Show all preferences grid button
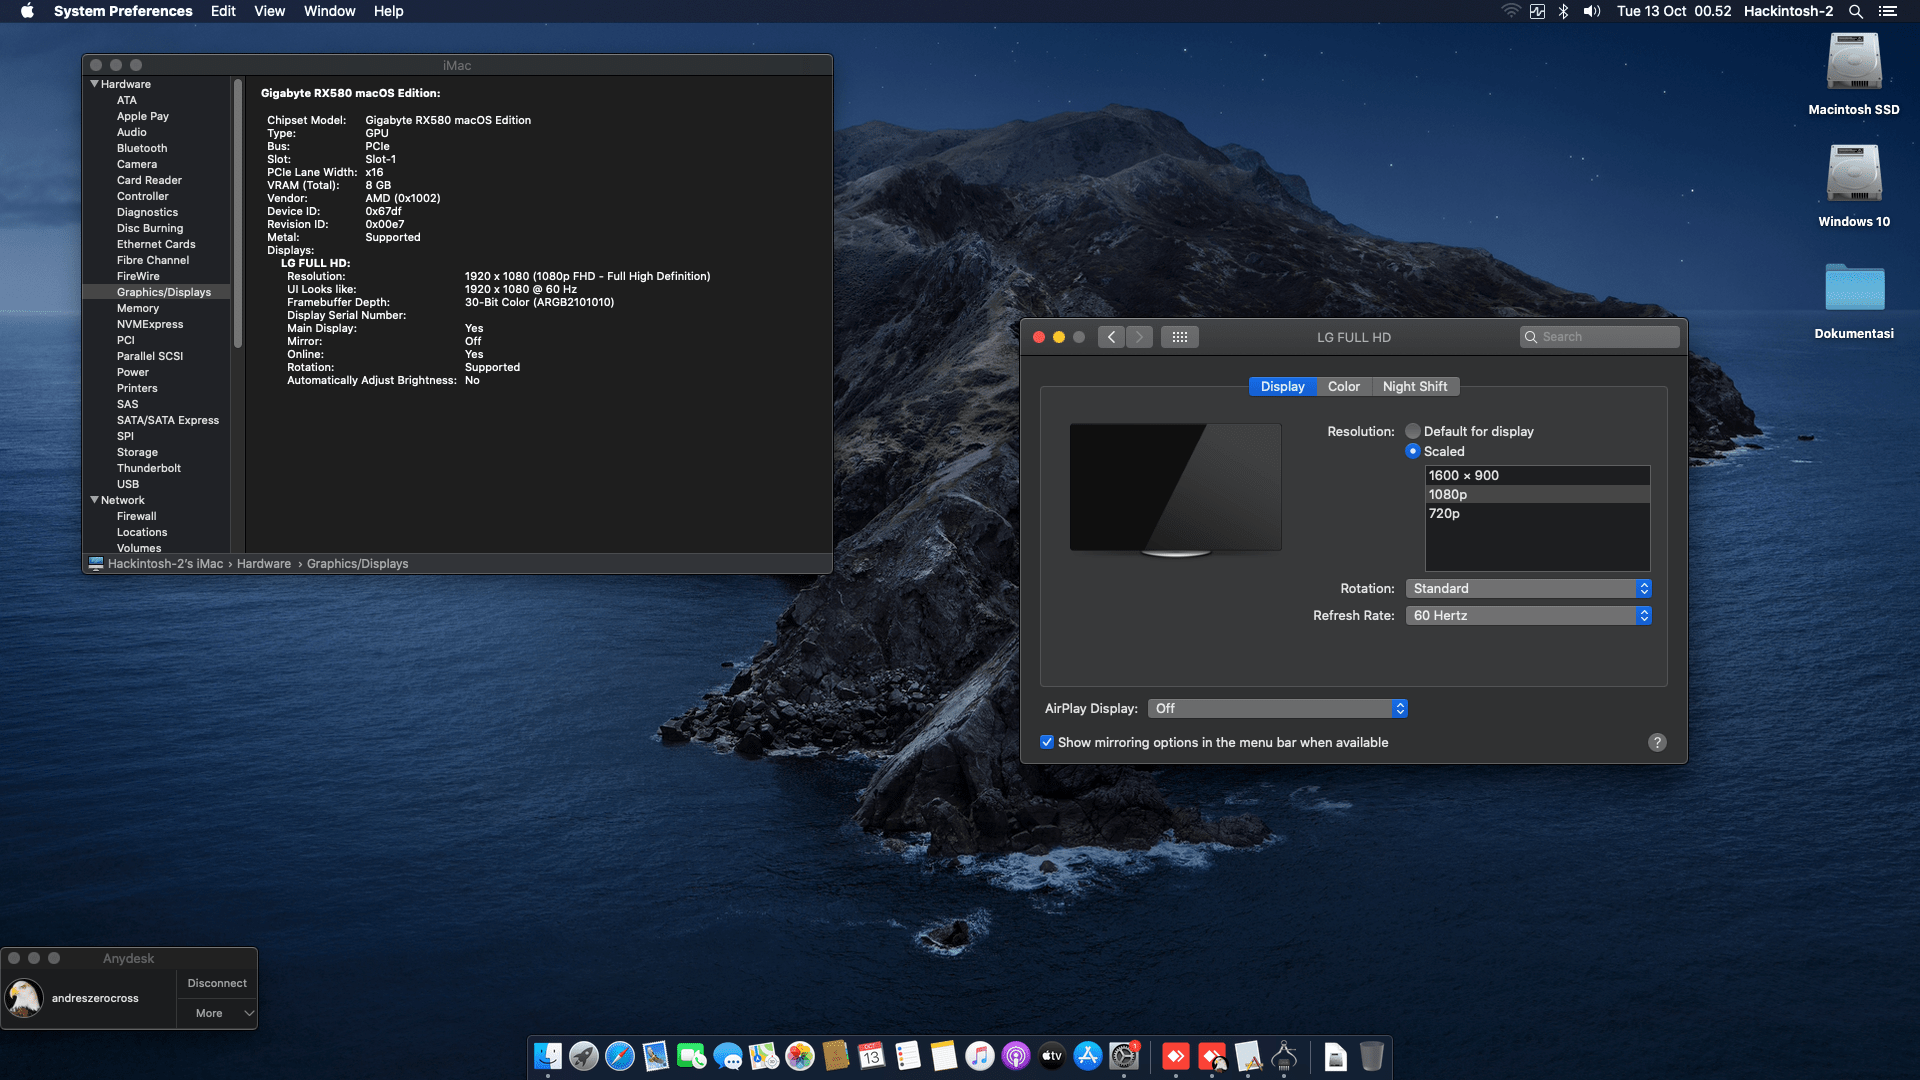The image size is (1920, 1080). (1180, 337)
